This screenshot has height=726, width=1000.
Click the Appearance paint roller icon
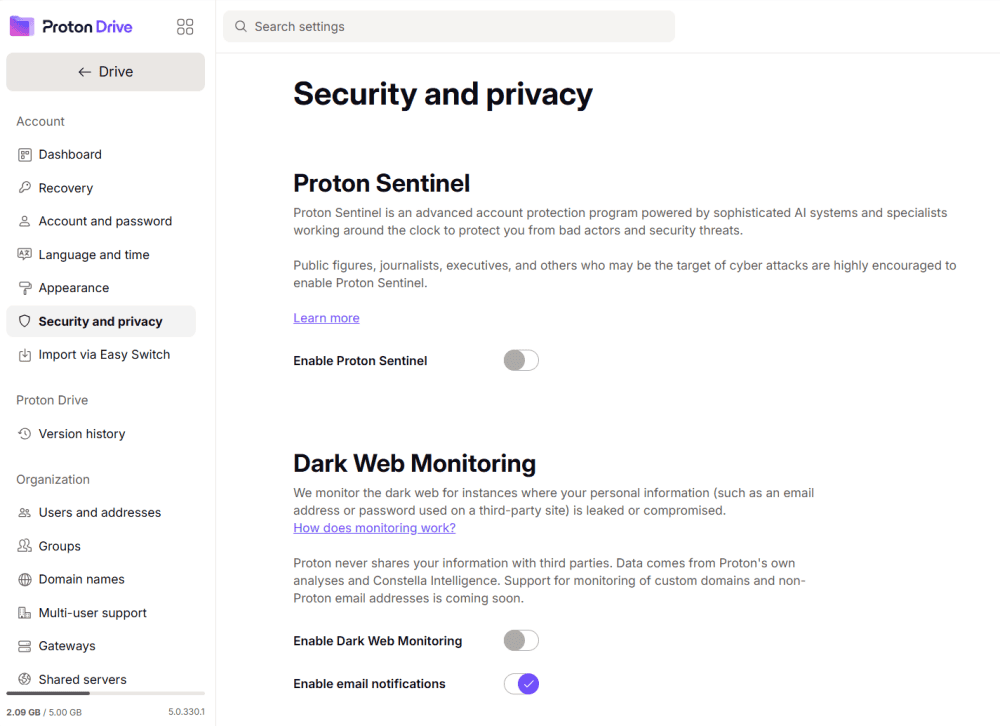point(25,288)
